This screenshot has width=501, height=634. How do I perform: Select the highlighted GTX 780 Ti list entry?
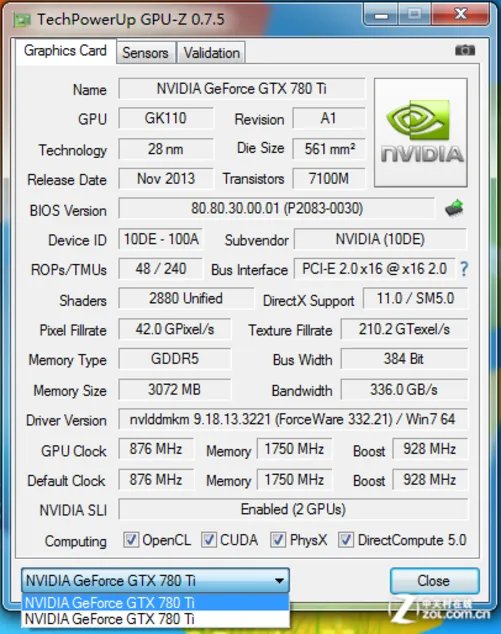[156, 602]
